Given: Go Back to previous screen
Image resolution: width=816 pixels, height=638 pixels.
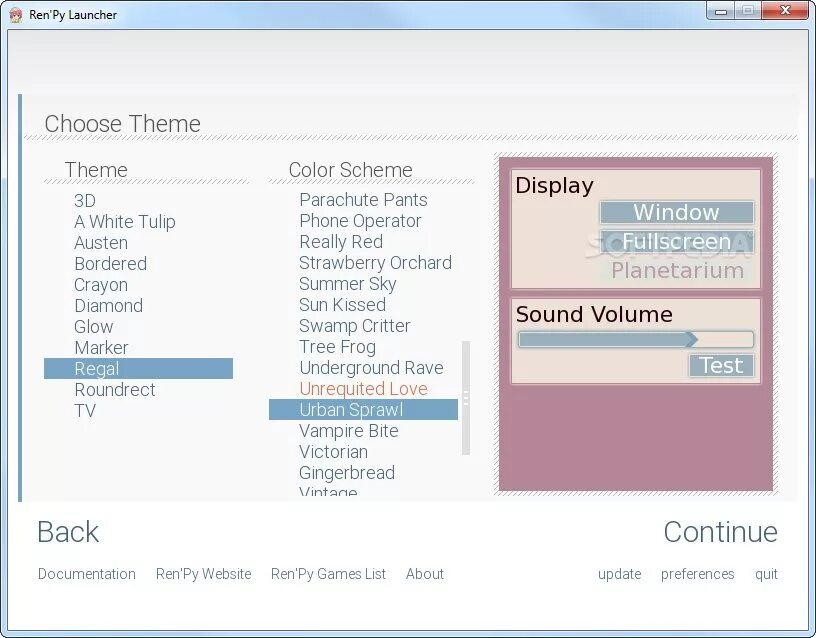Looking at the screenshot, I should coord(68,532).
